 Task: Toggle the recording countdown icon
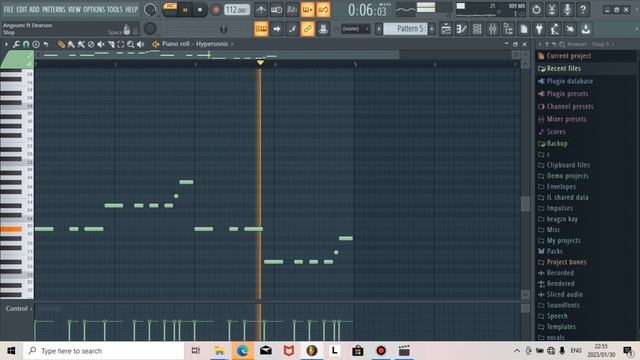tap(292, 9)
